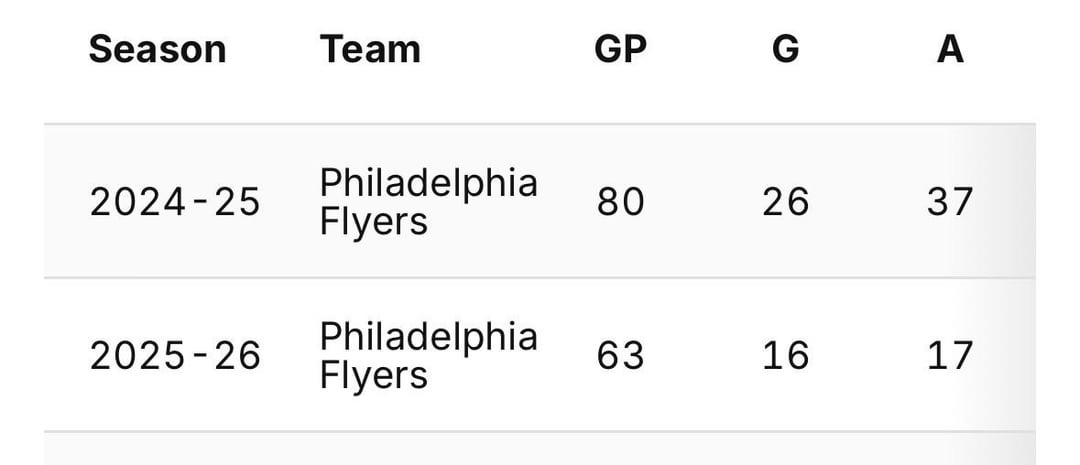The image size is (1080, 465).
Task: Select the 2025-26 season cell
Action: 175,355
